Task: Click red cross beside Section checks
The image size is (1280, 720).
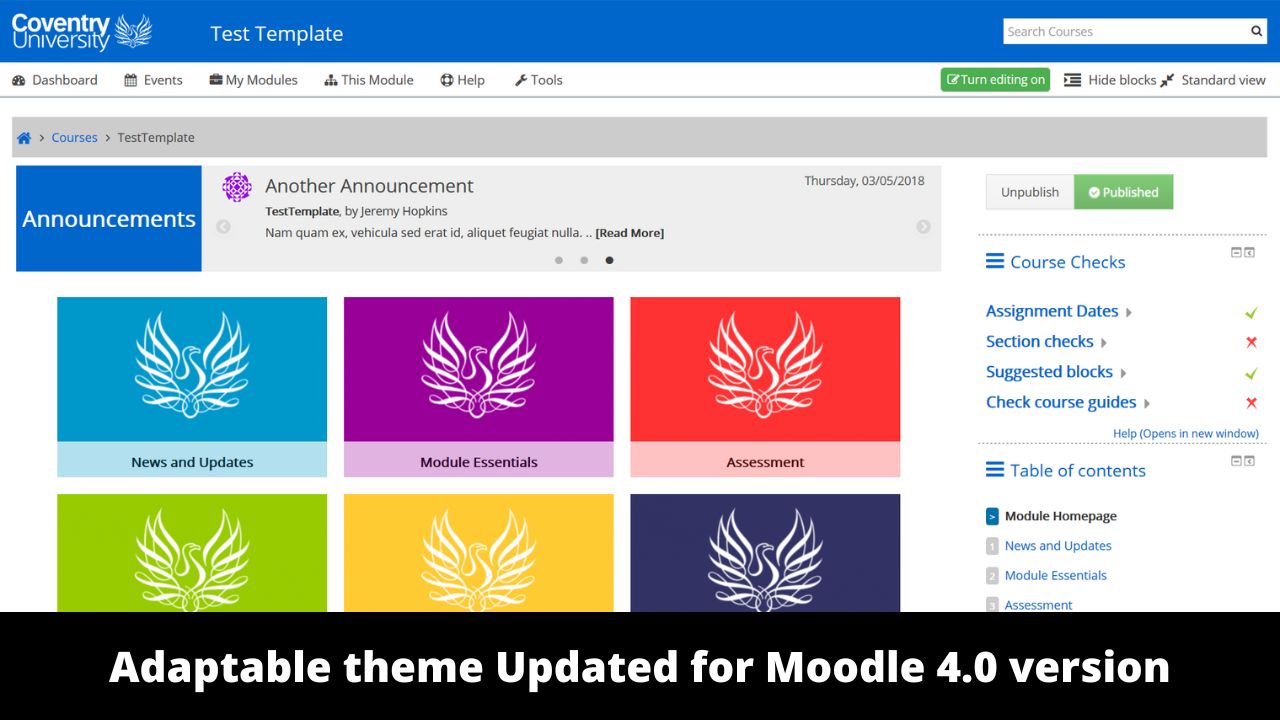Action: 1251,342
